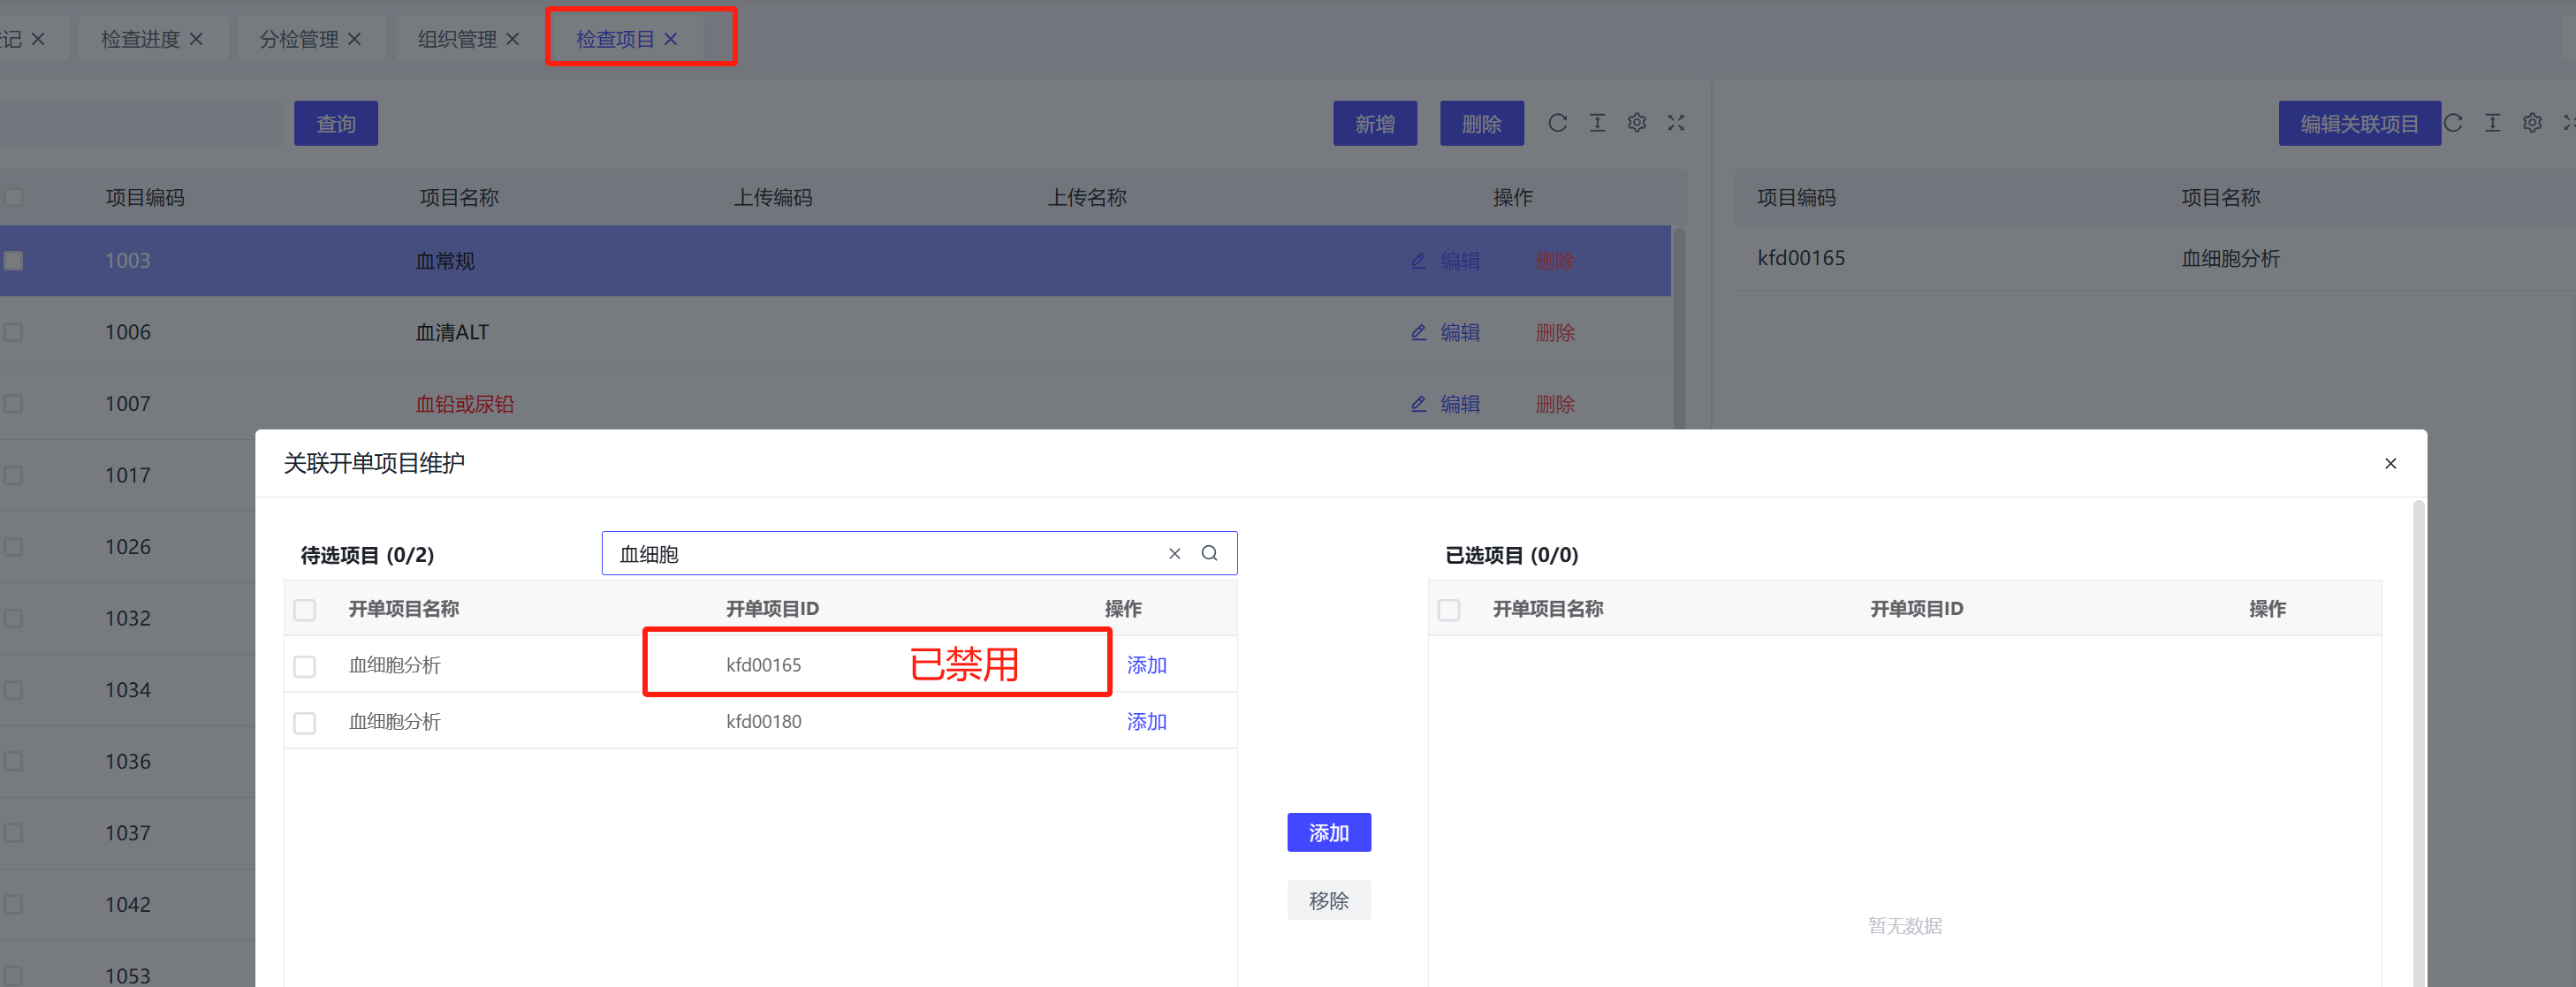2576x987 pixels.
Task: Open column settings gear of left table
Action: [1637, 123]
